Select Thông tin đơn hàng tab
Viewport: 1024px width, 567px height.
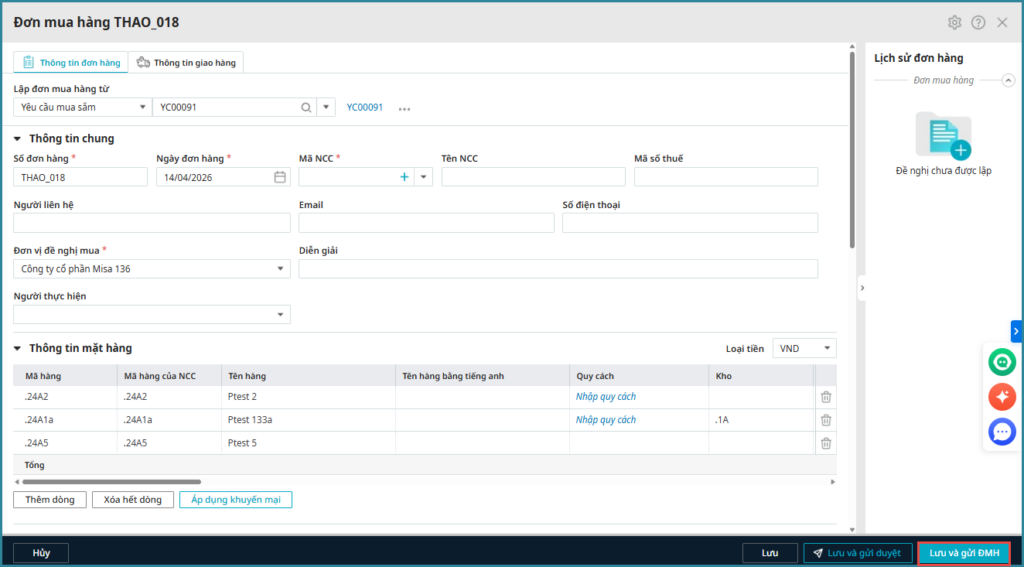[71, 63]
